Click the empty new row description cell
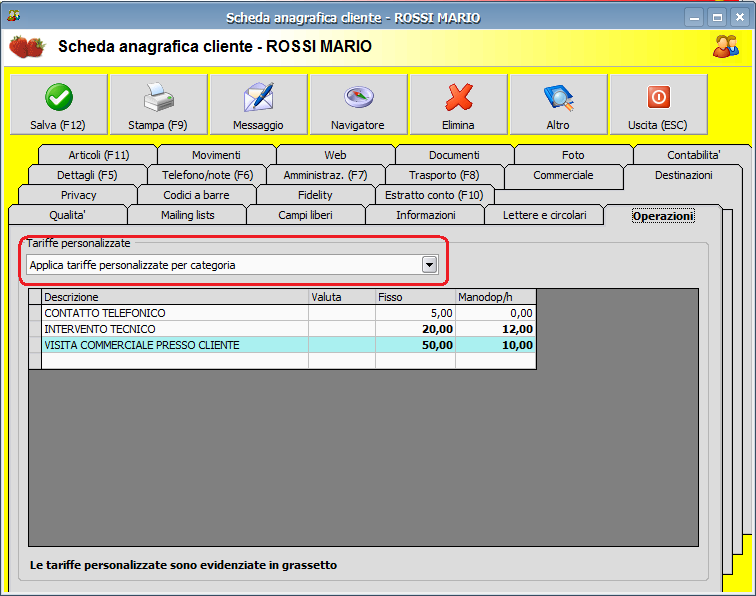 (176, 361)
